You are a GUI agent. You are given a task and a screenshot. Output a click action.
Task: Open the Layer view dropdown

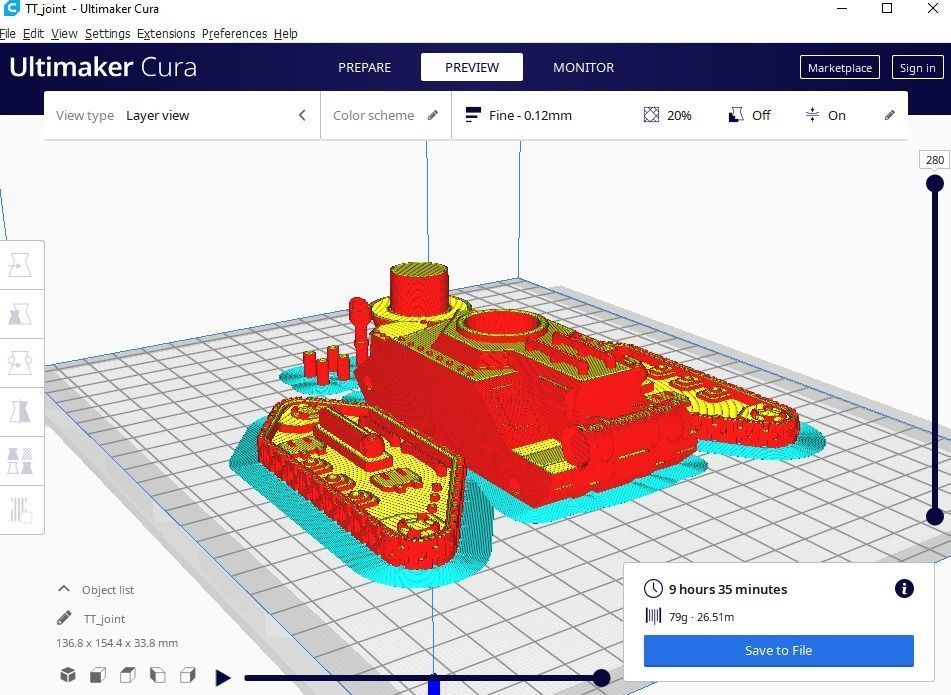click(x=182, y=115)
